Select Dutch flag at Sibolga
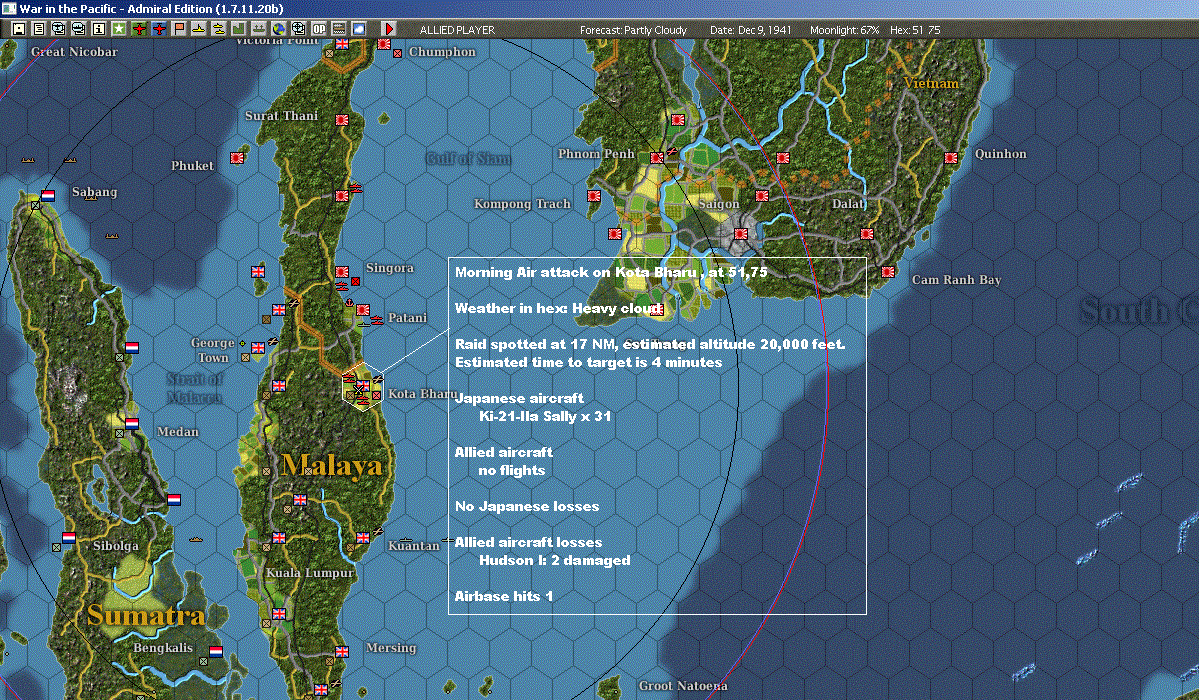Viewport: 1199px width, 700px height. tap(69, 538)
